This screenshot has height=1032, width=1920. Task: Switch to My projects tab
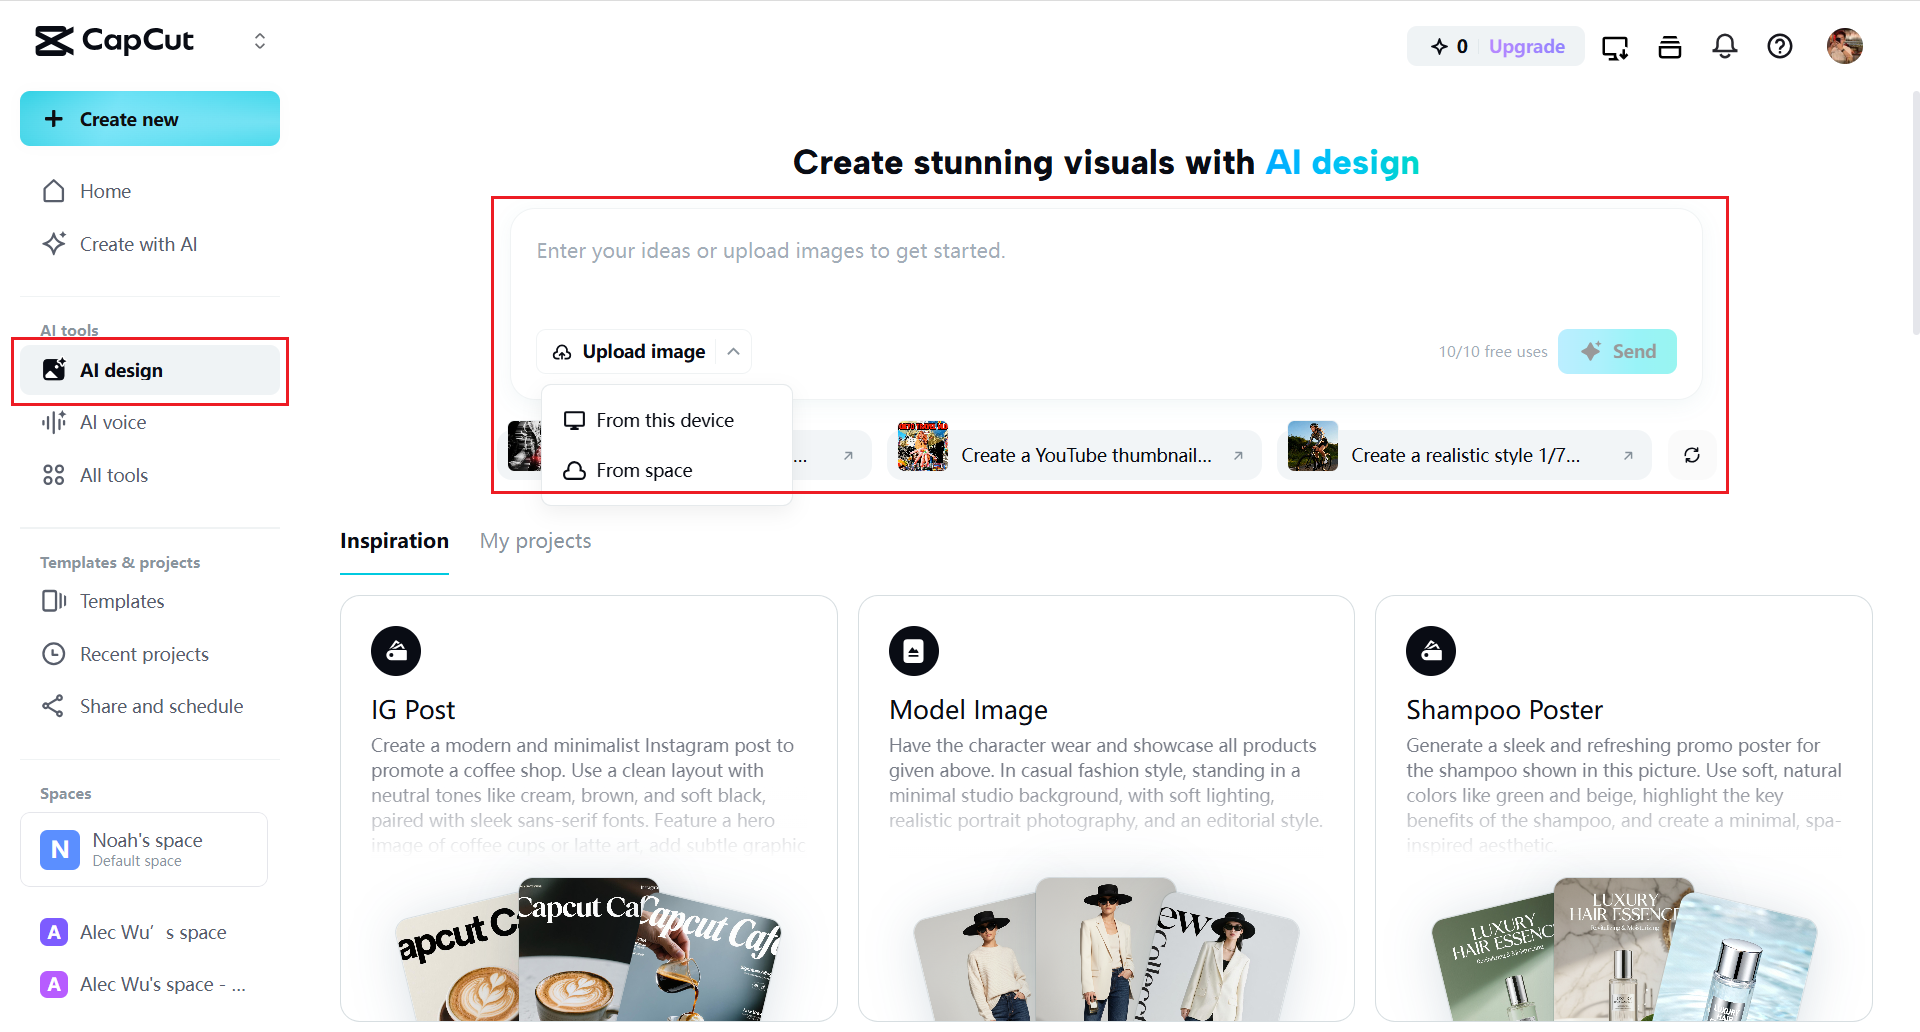point(535,541)
